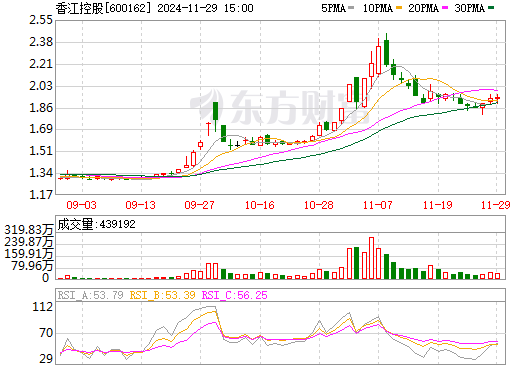
Task: Click the 319.83万 volume axis label
Action: [29, 230]
